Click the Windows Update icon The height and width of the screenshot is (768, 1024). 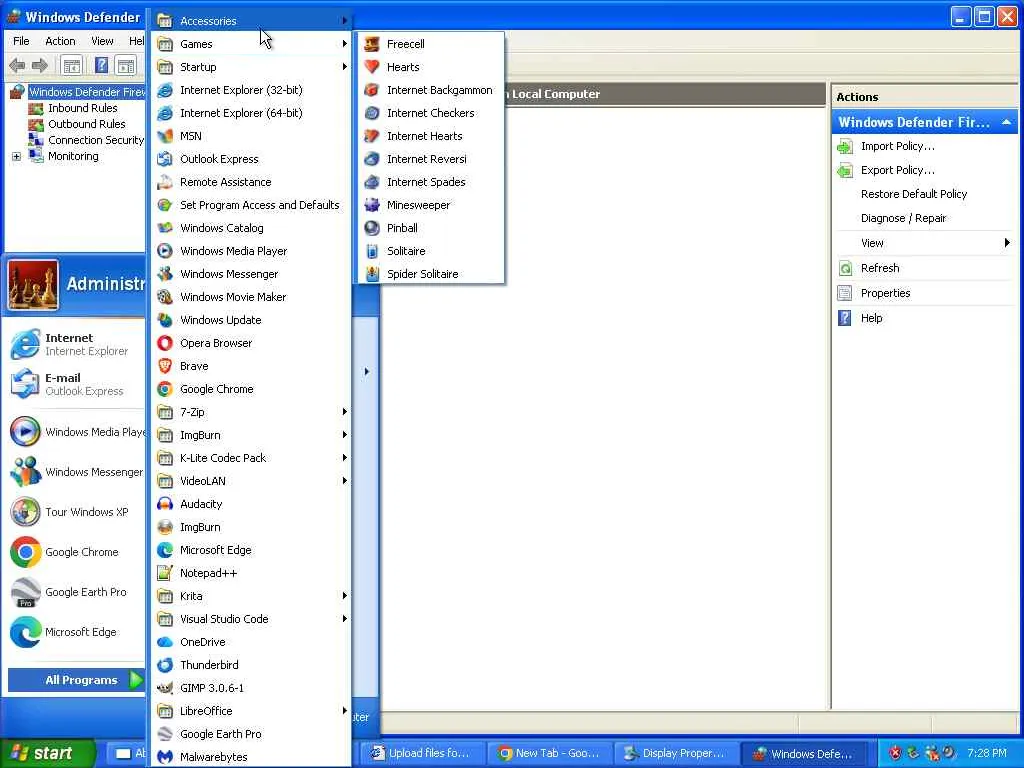(165, 320)
